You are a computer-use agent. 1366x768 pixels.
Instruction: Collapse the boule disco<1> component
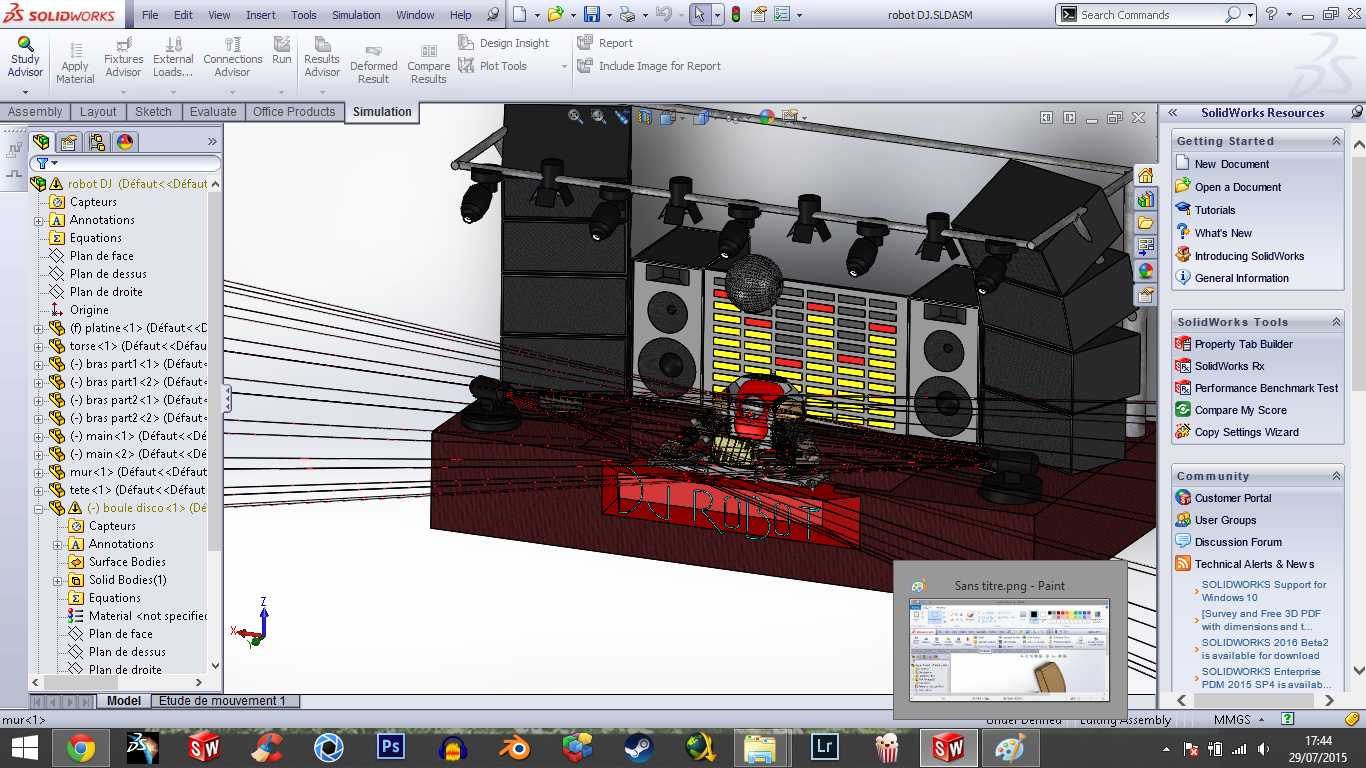(x=39, y=508)
